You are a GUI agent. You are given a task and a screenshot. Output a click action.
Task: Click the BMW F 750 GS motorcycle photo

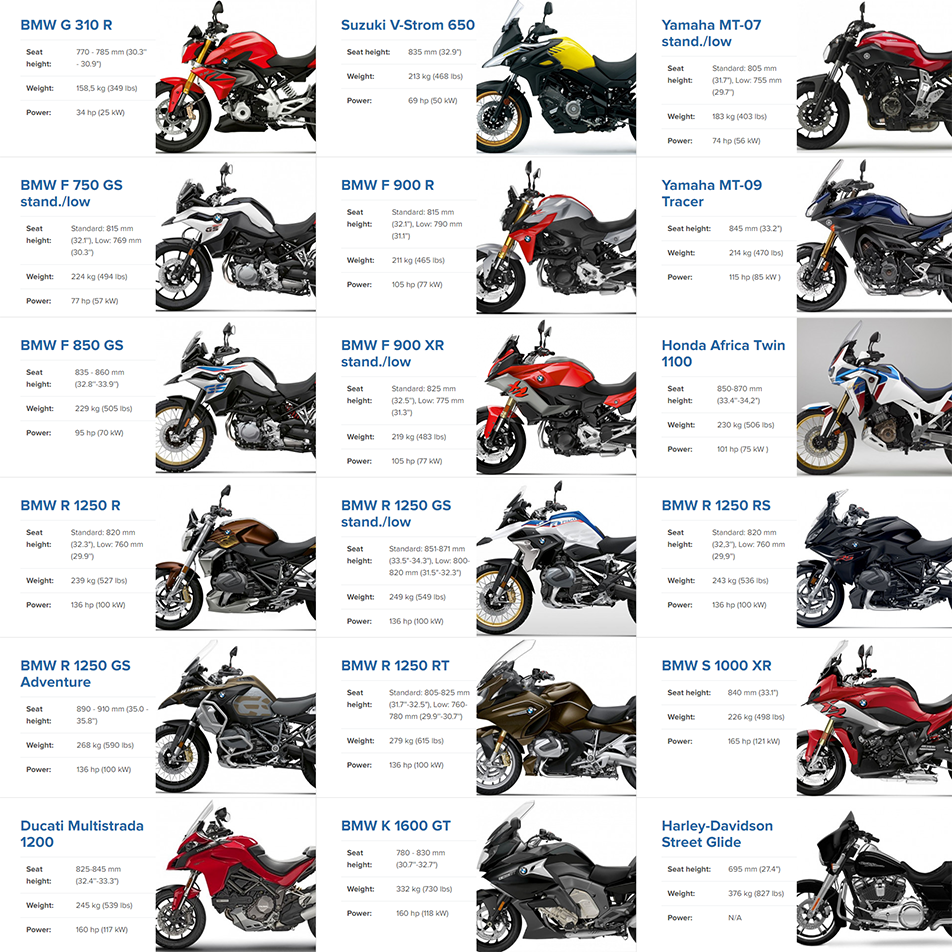[236, 237]
